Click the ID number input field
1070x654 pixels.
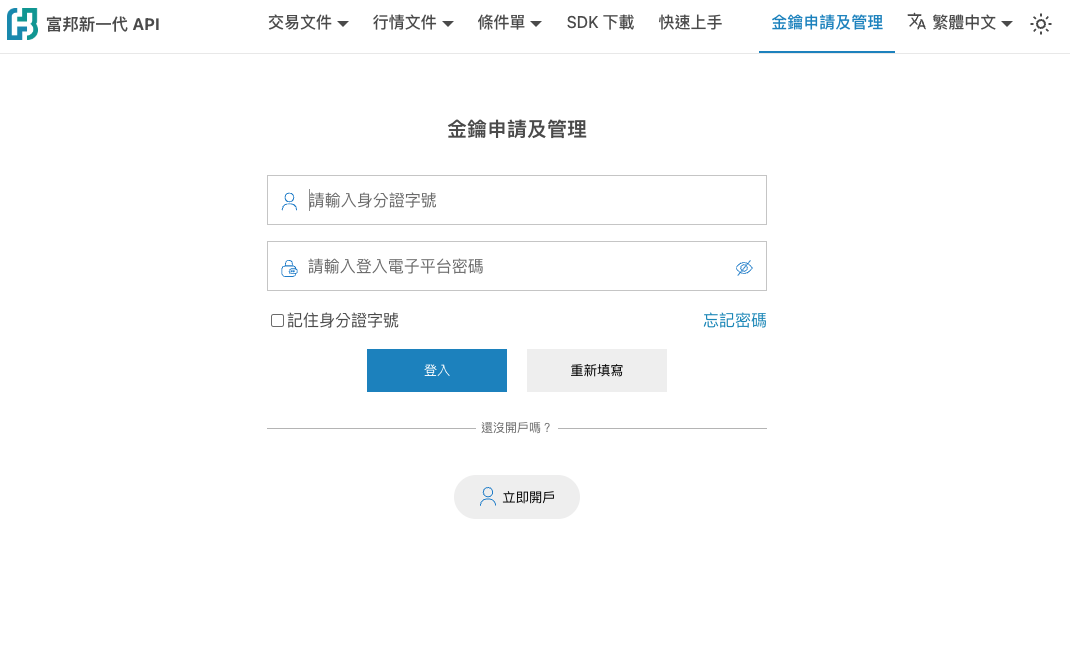pyautogui.click(x=516, y=199)
